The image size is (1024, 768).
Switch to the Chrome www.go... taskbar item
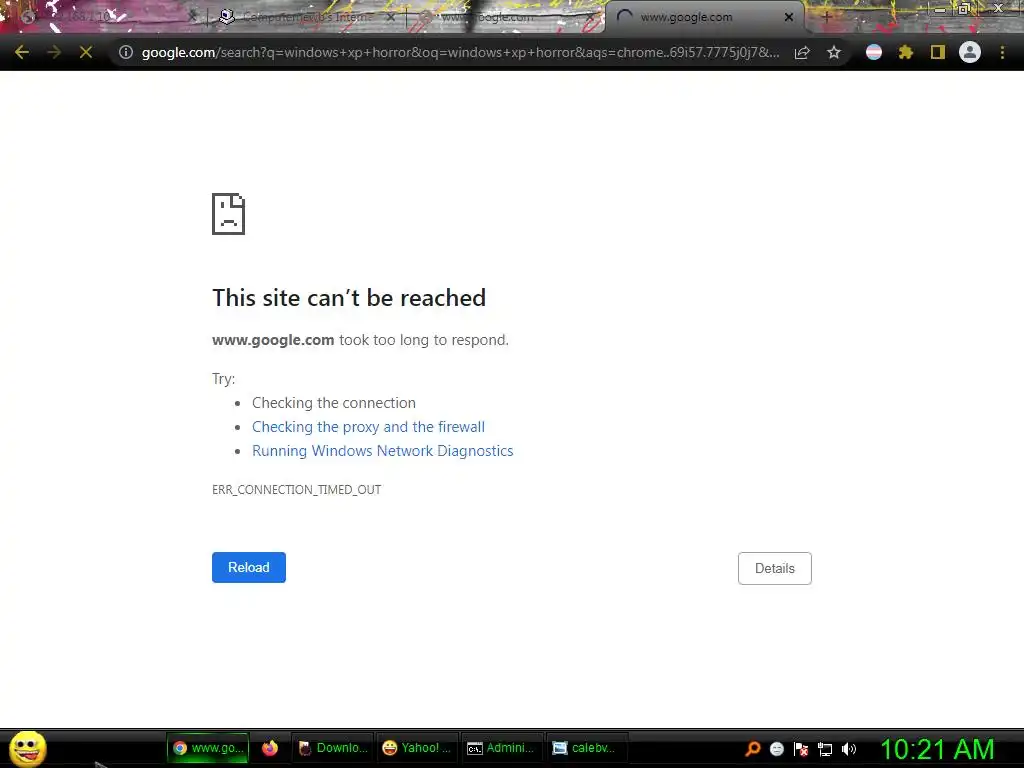[208, 748]
